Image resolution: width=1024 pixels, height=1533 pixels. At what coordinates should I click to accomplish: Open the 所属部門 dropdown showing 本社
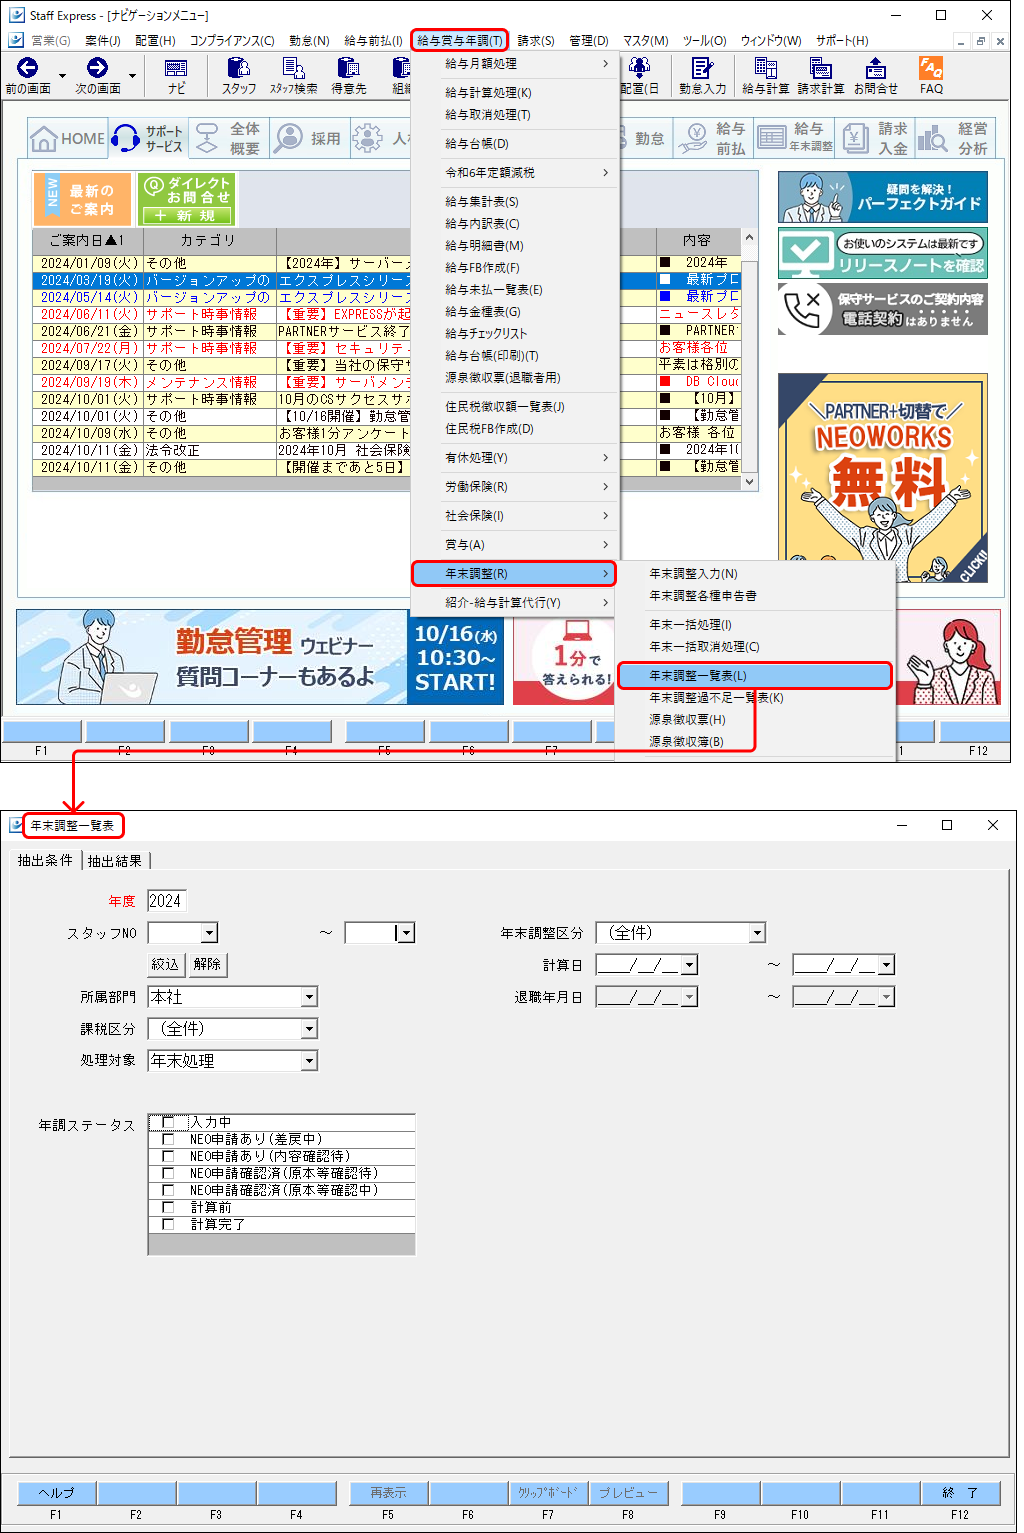(x=309, y=997)
